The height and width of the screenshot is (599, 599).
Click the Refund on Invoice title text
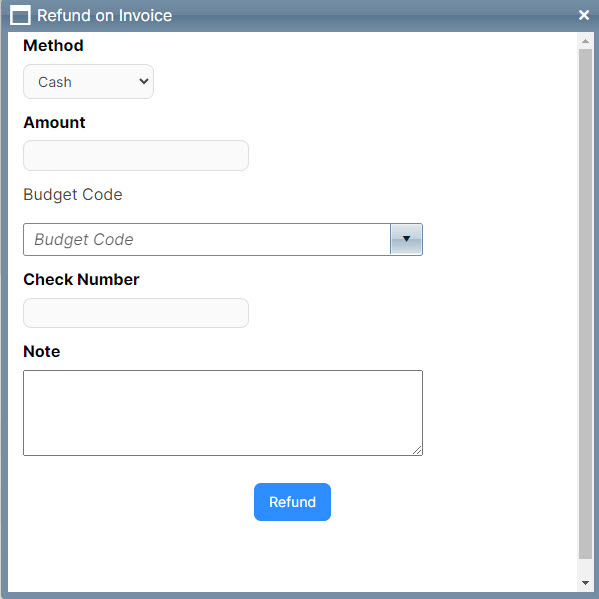tap(104, 16)
